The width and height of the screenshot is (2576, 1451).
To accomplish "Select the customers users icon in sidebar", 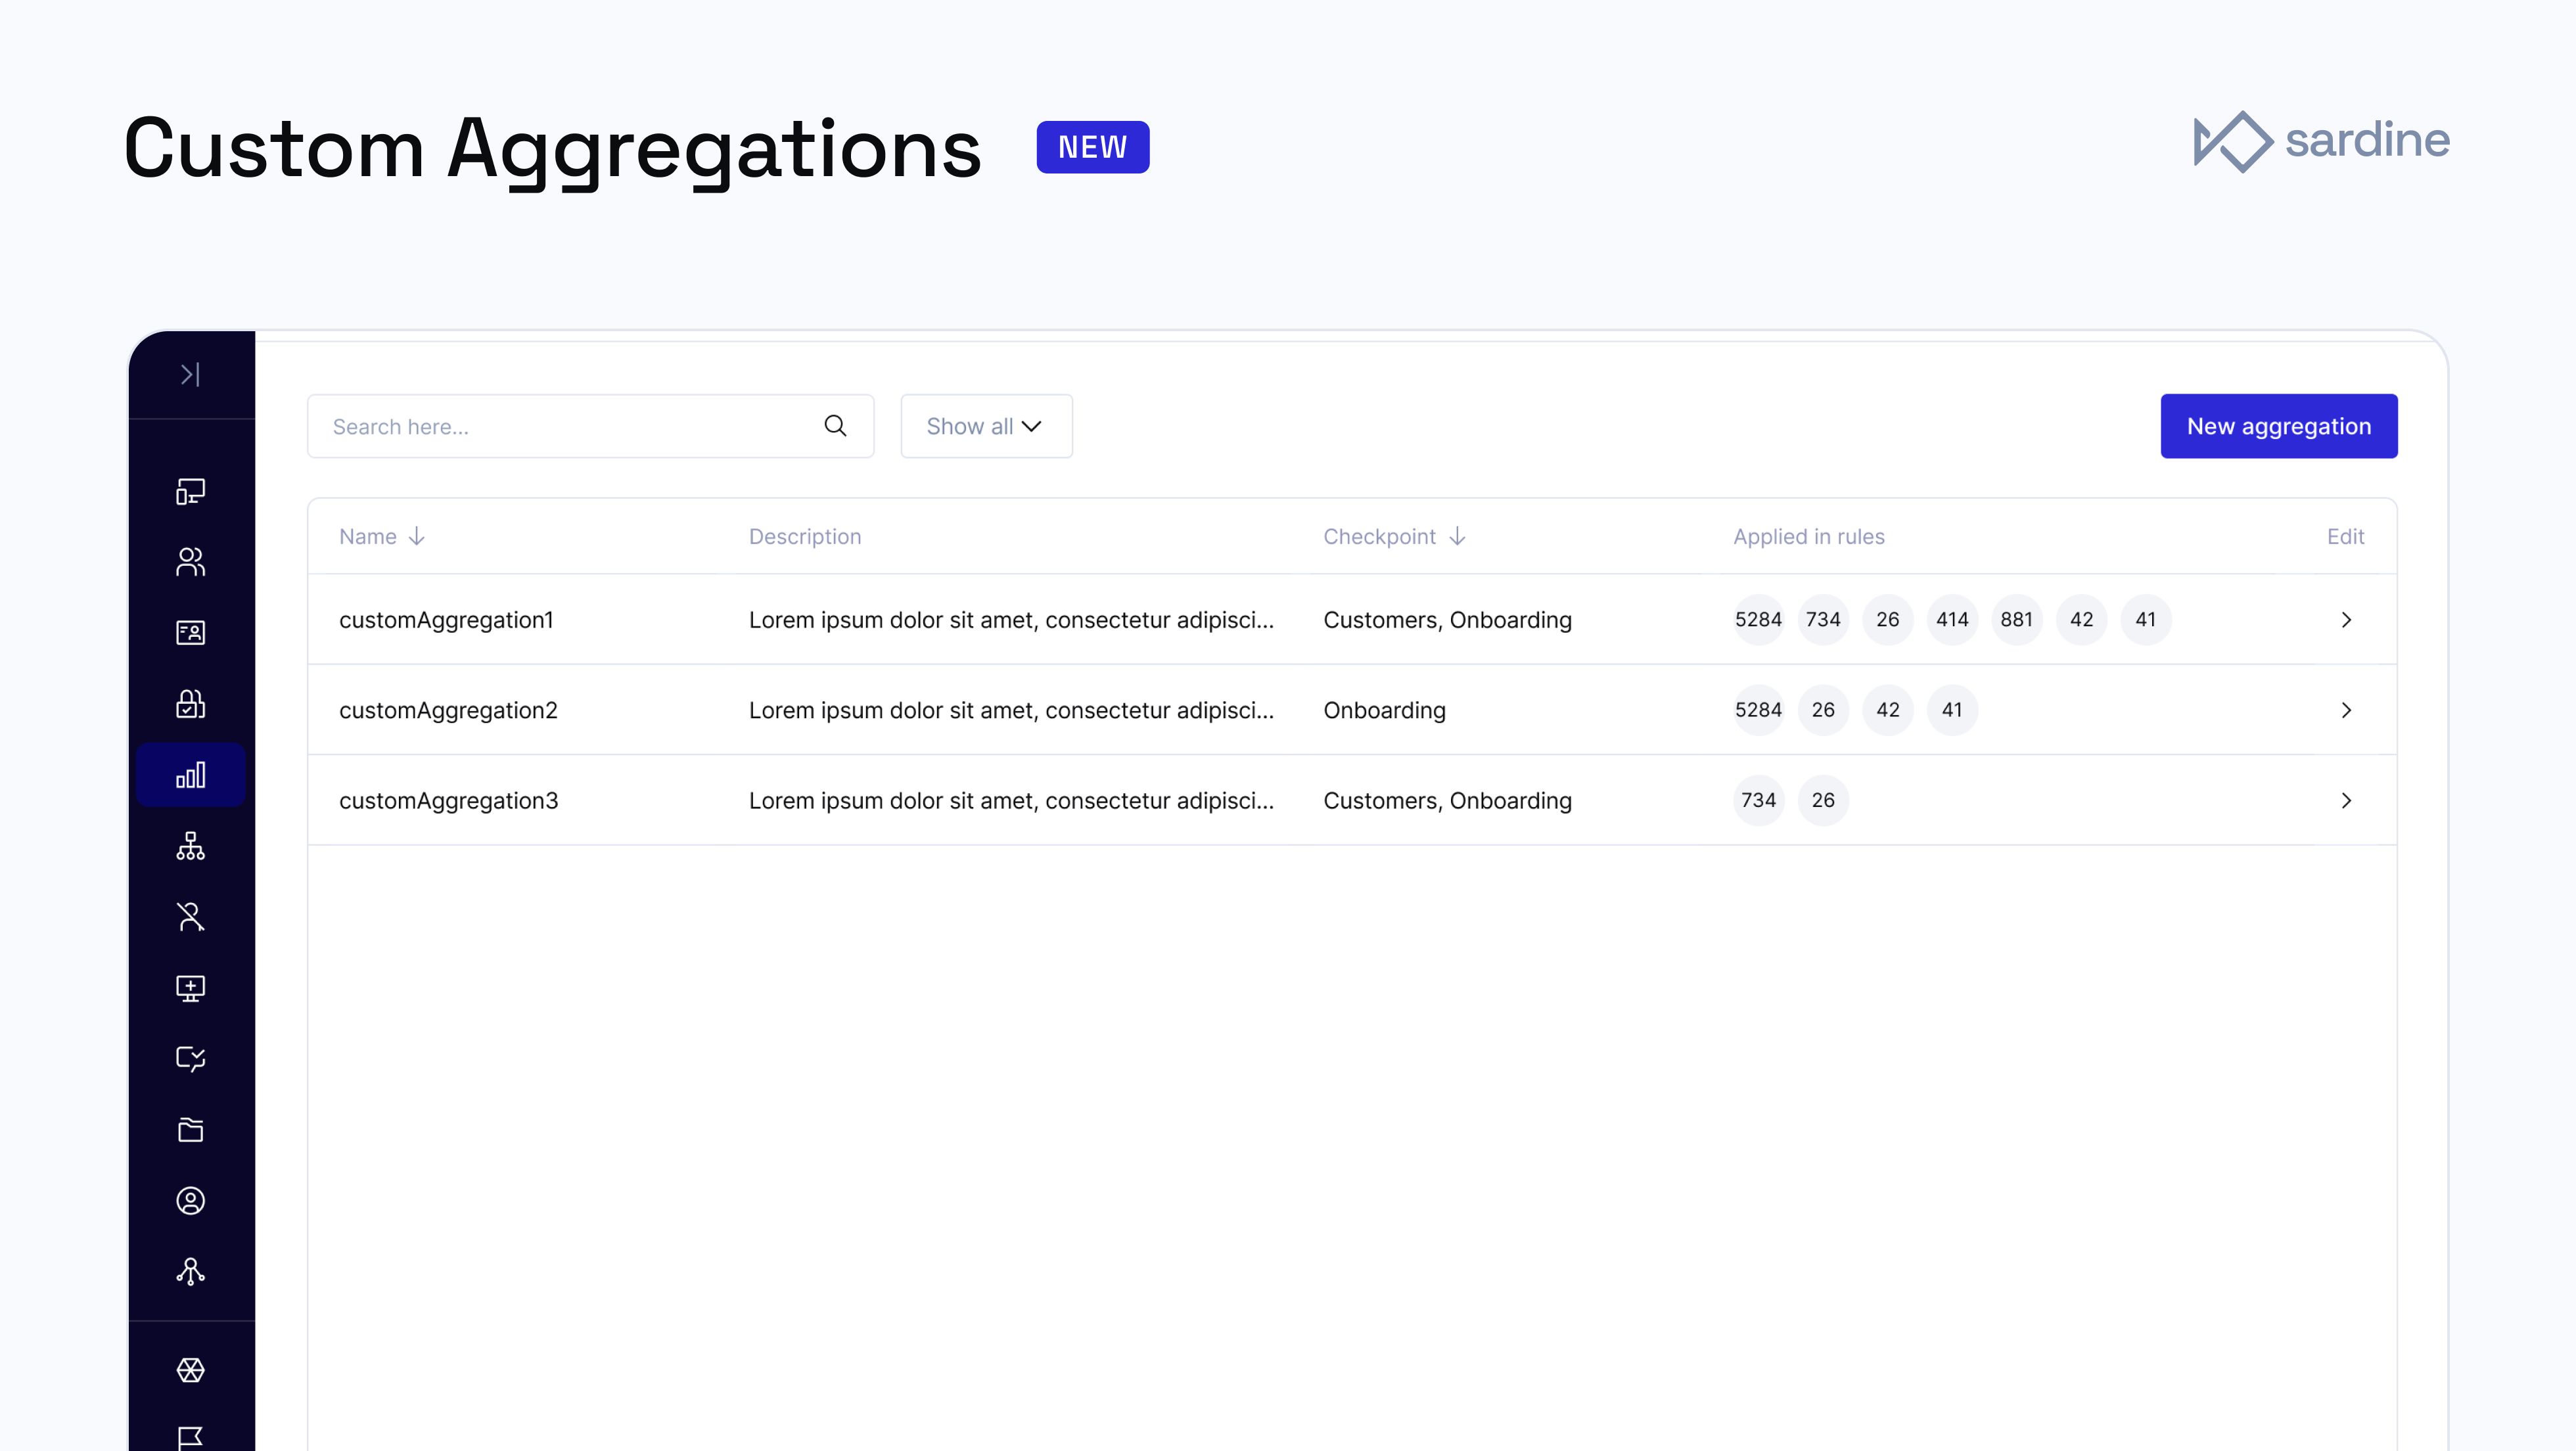I will point(191,561).
